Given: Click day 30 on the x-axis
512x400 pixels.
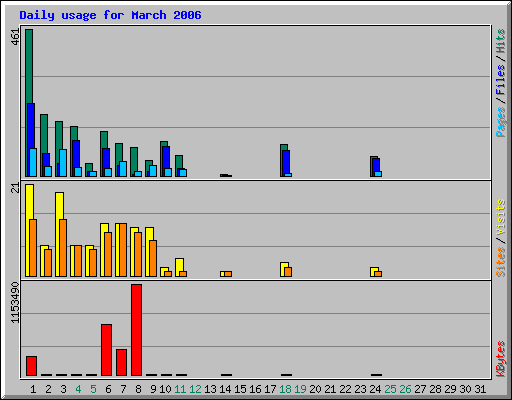Looking at the screenshot, I should [x=465, y=389].
